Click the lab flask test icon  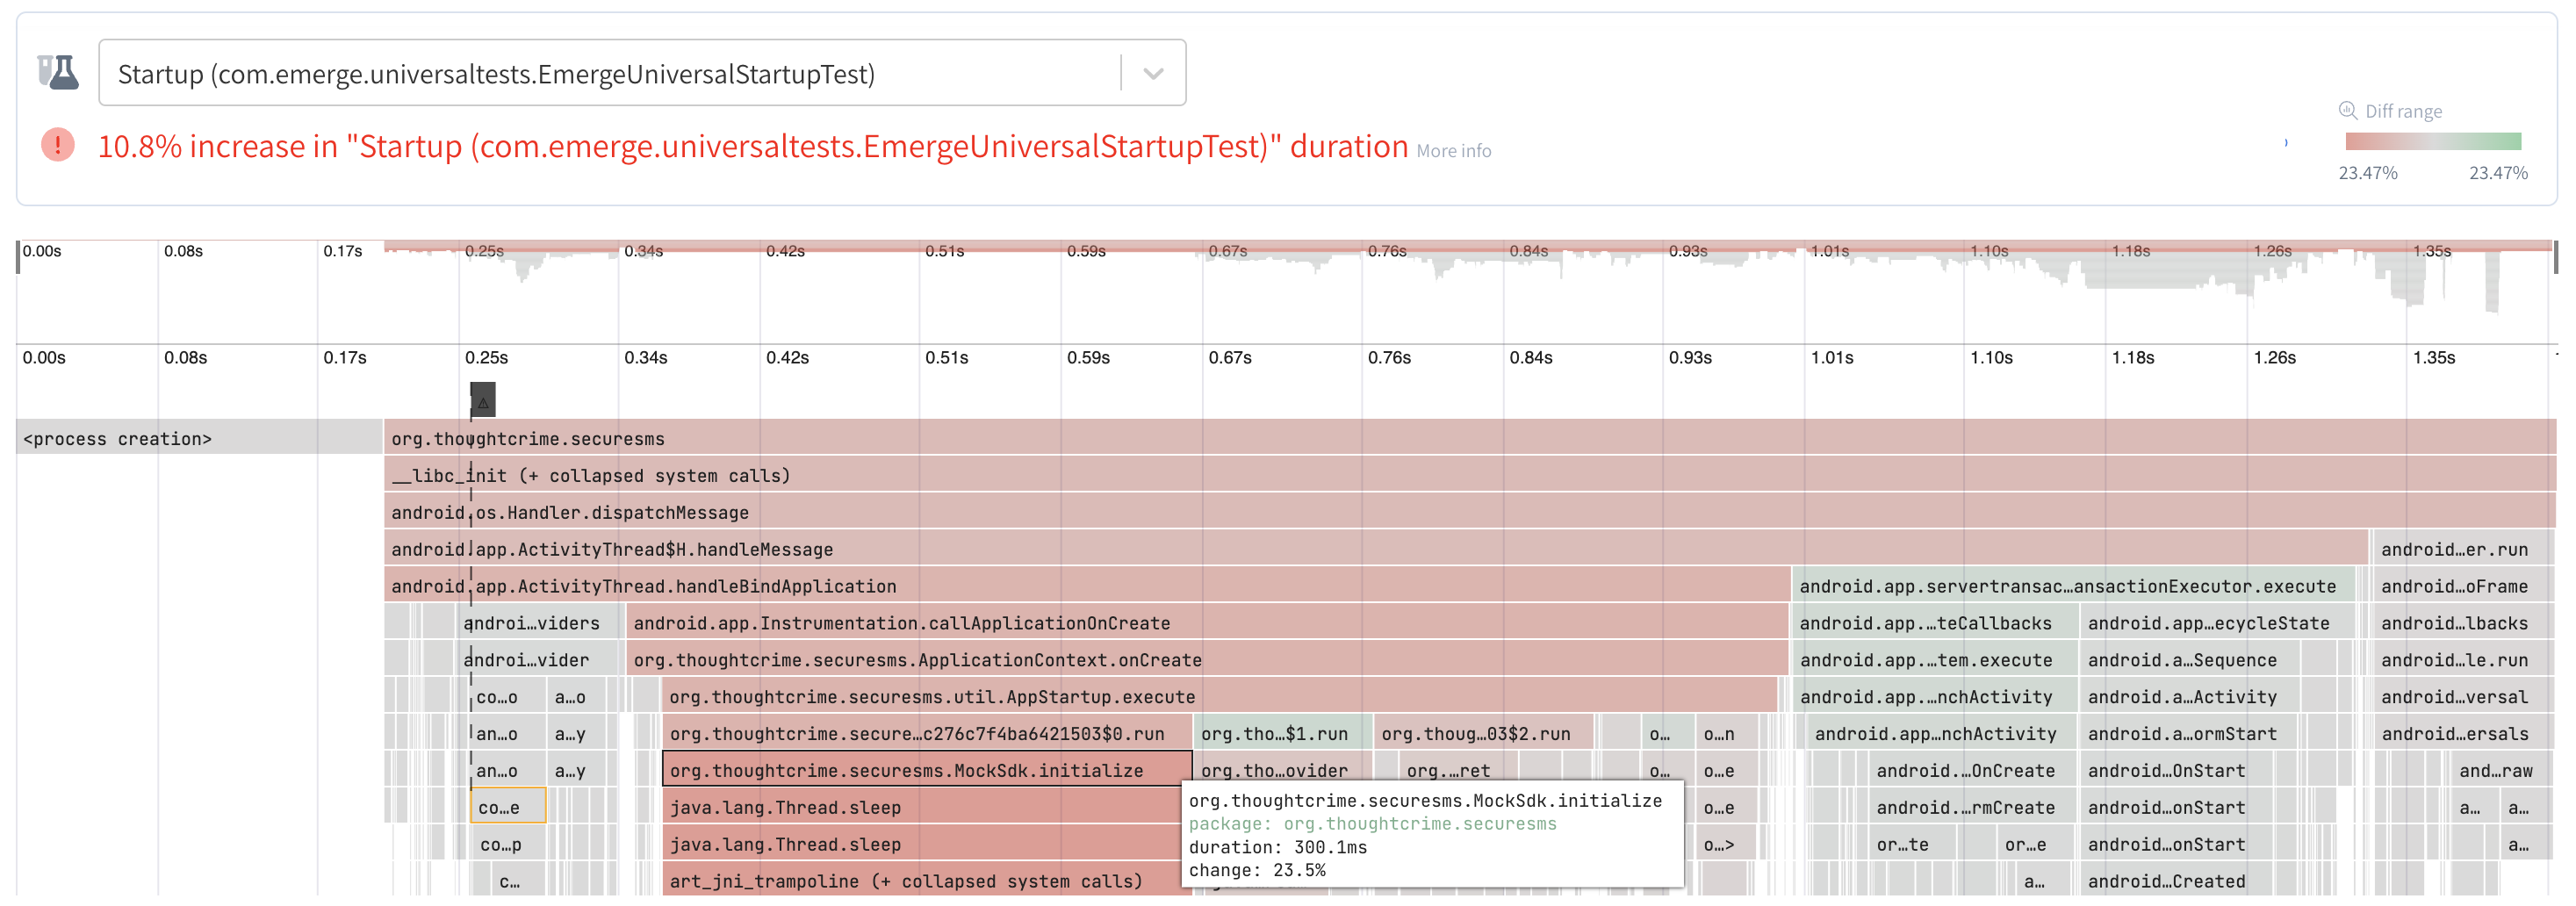pyautogui.click(x=58, y=73)
